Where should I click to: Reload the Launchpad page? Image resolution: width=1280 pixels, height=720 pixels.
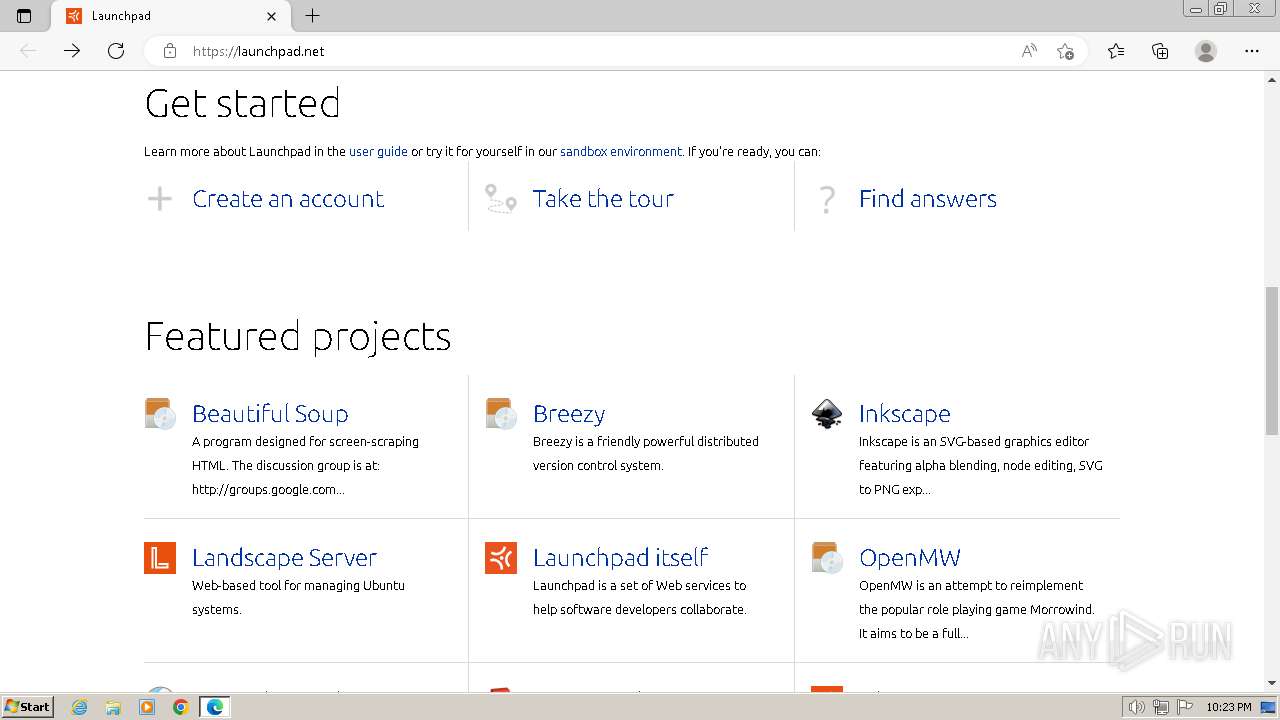click(x=116, y=51)
